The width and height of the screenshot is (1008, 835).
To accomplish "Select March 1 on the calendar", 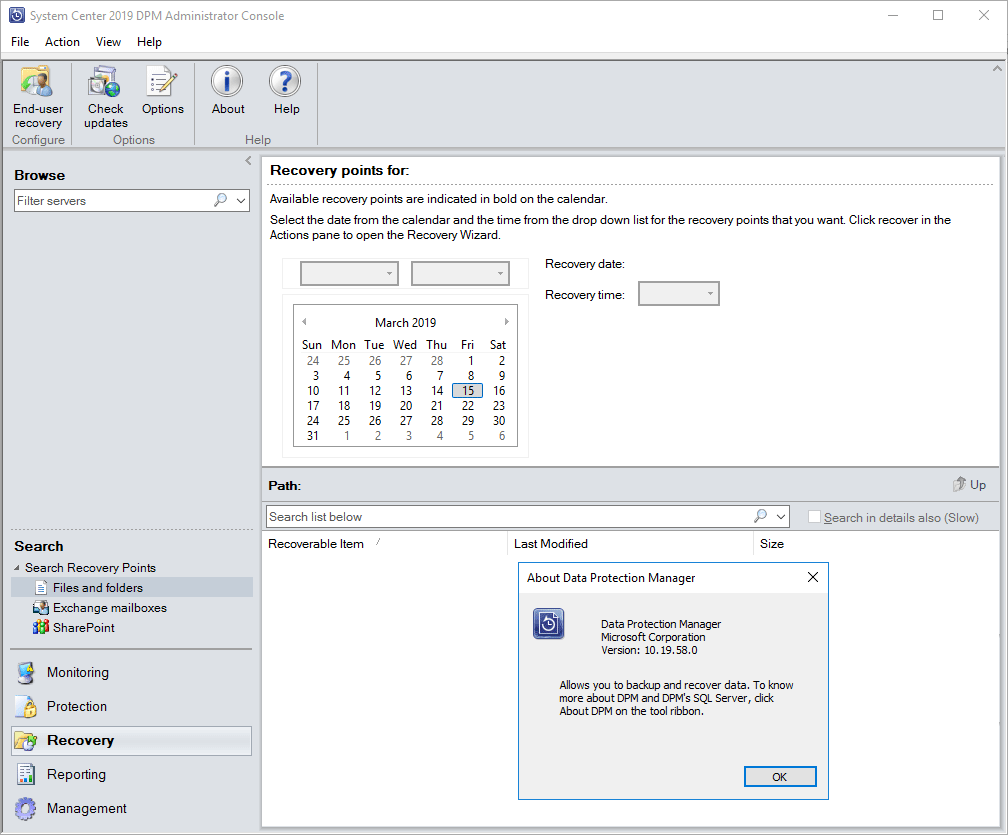I will (470, 361).
